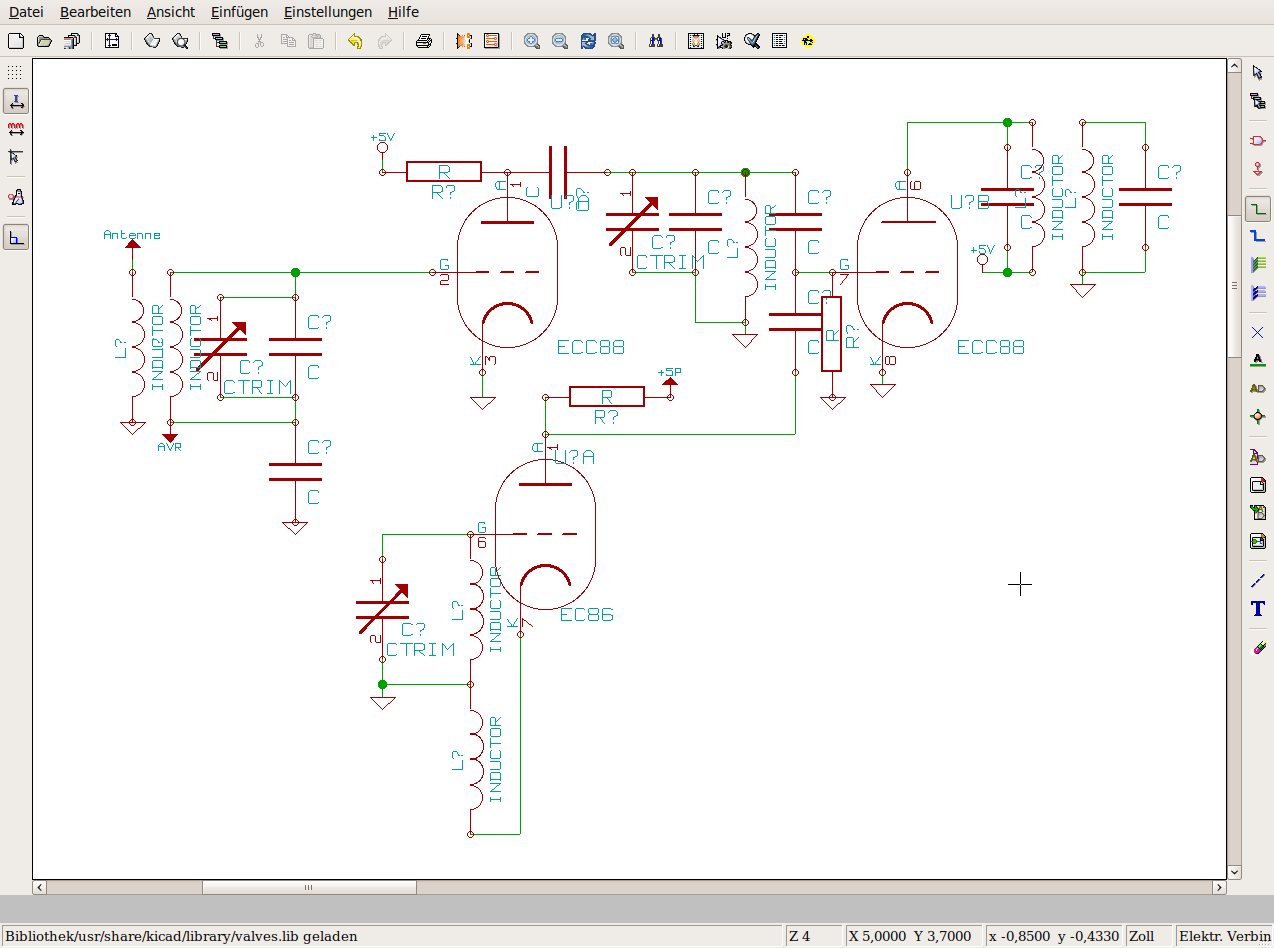Select the Place Bus tool

click(x=1258, y=236)
